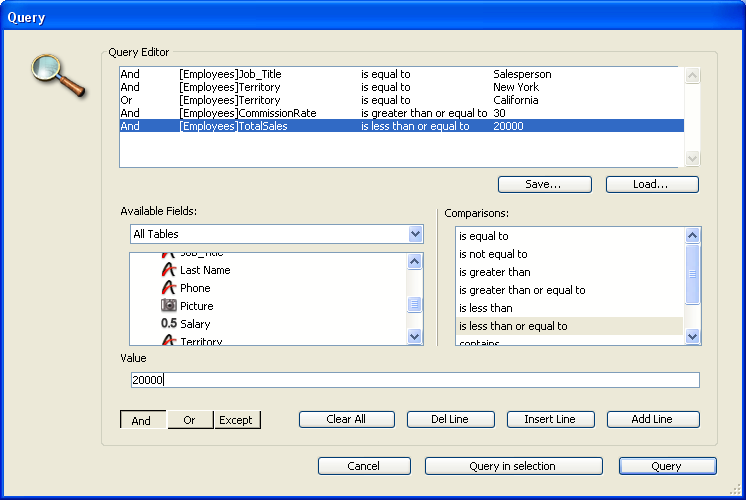Select the And conjunction toggle
Image resolution: width=746 pixels, height=500 pixels.
point(142,420)
